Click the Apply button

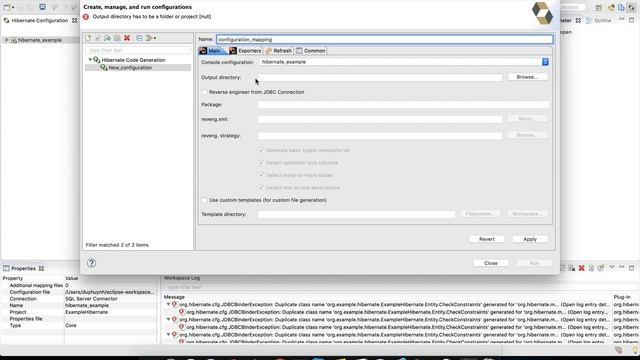pos(530,239)
